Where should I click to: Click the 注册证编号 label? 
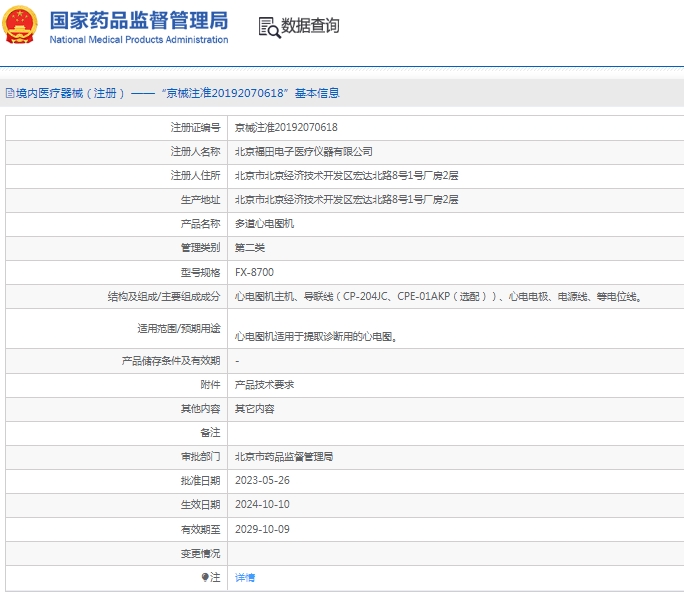195,127
